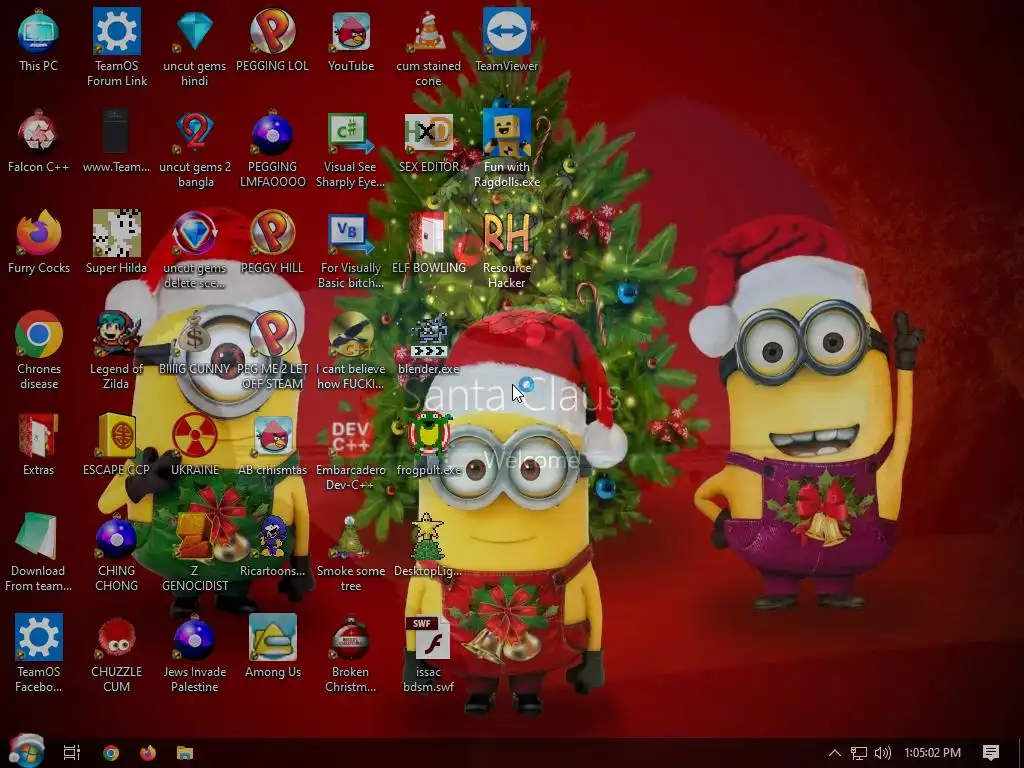Launch Chrome from the taskbar
Viewport: 1024px width, 768px height.
click(111, 753)
